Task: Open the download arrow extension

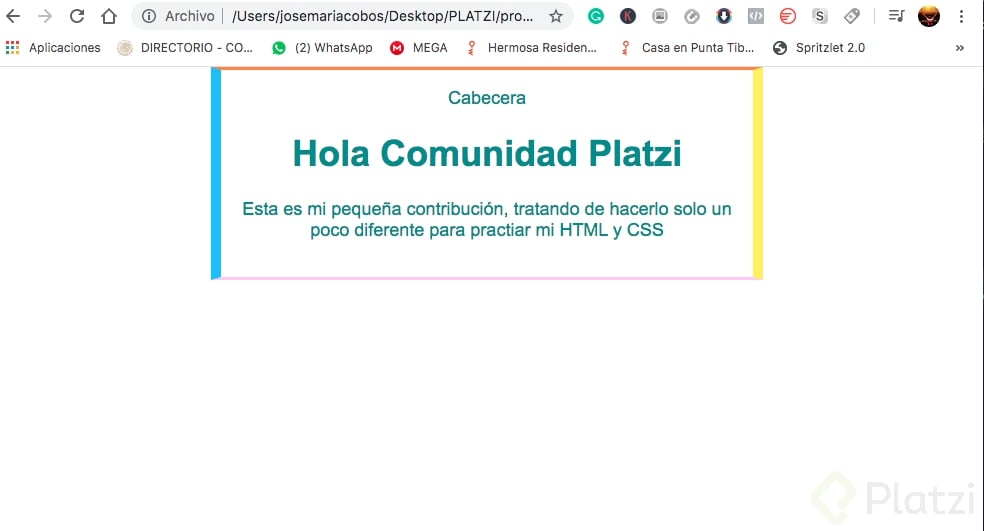Action: click(x=724, y=16)
